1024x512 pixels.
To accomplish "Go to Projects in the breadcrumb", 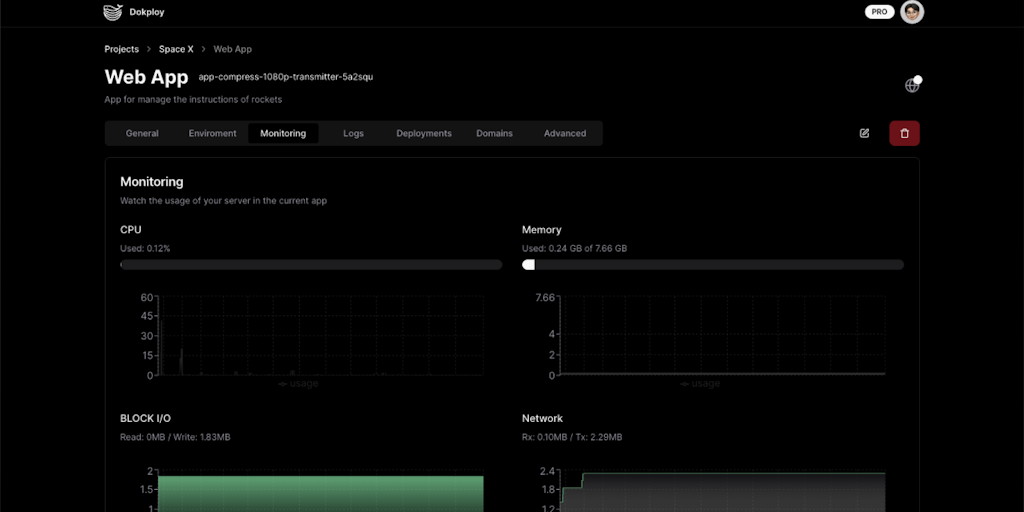I will pyautogui.click(x=121, y=49).
